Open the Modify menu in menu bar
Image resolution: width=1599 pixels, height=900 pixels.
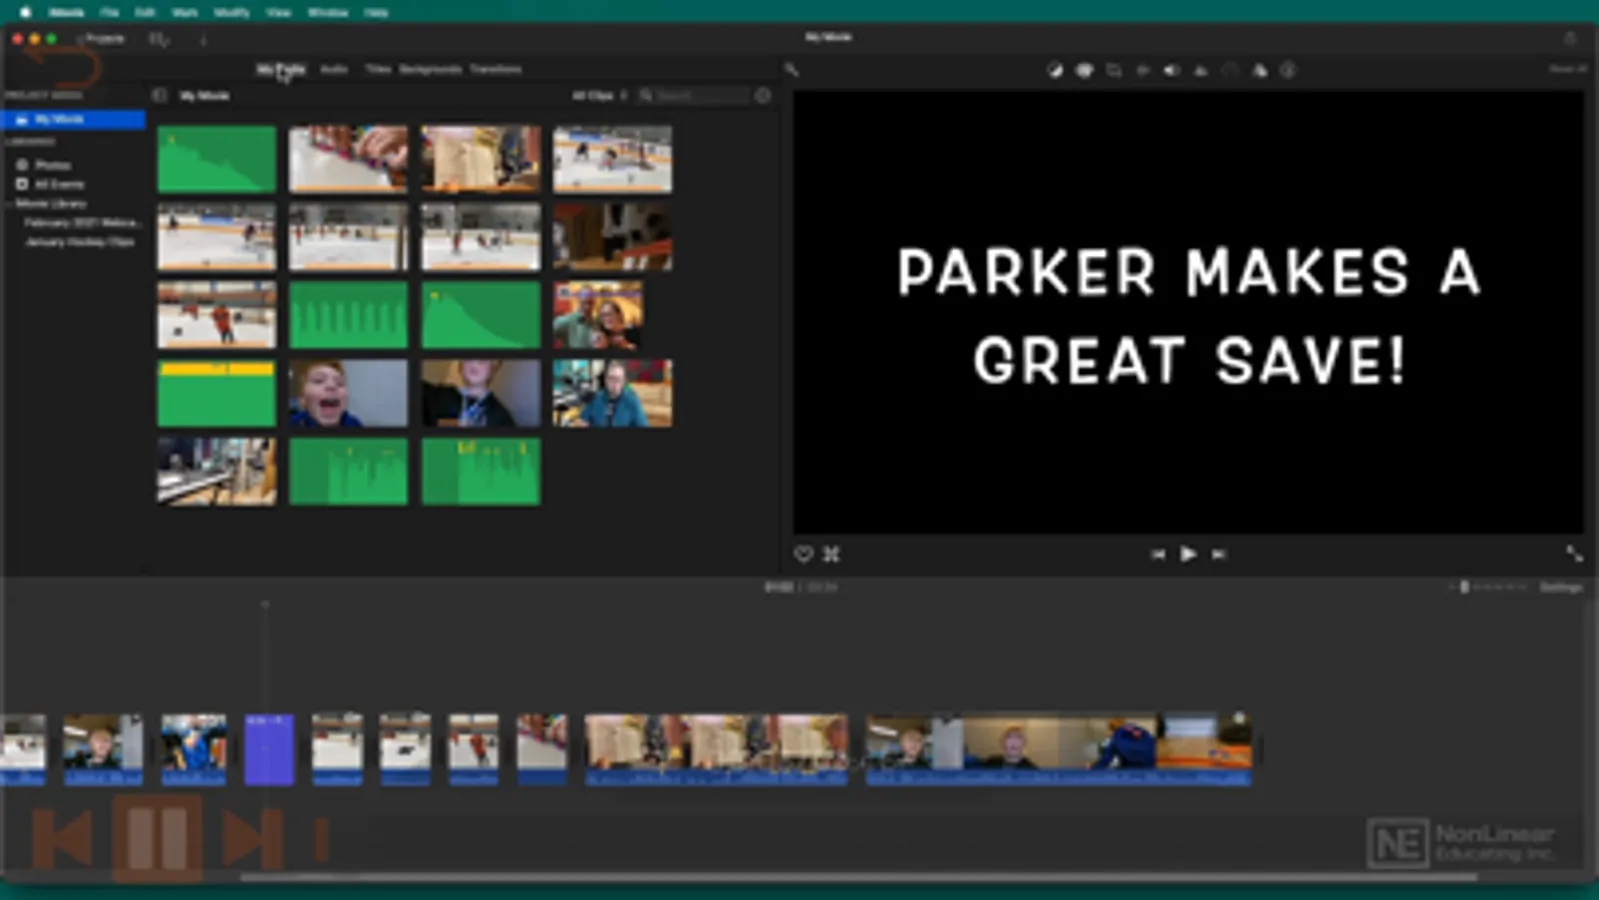click(x=231, y=12)
